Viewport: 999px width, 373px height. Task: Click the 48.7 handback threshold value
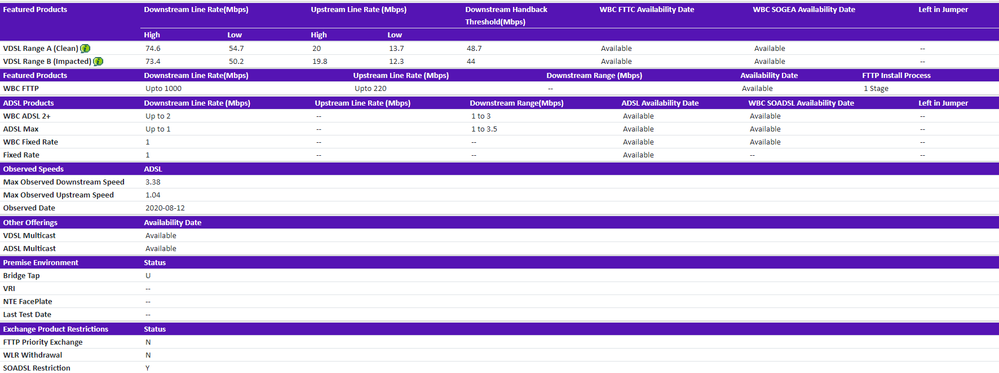coord(474,48)
